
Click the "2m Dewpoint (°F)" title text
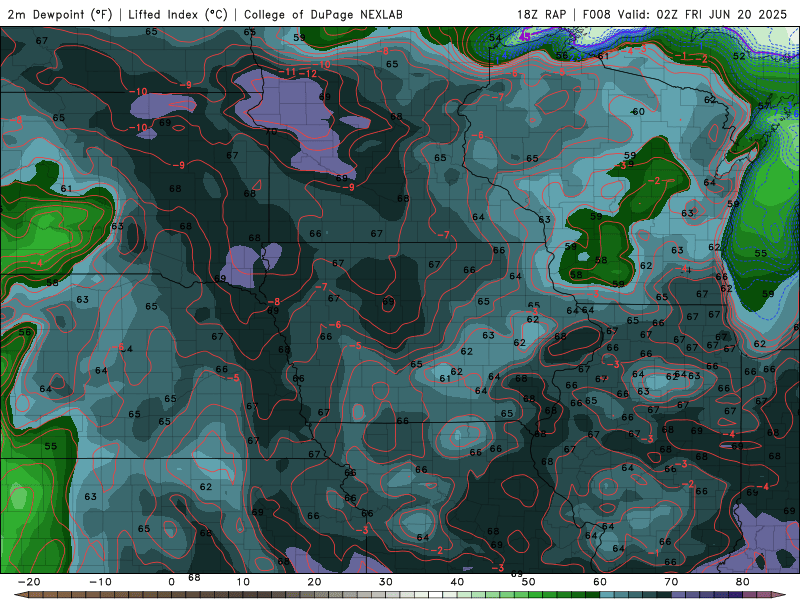pos(60,14)
